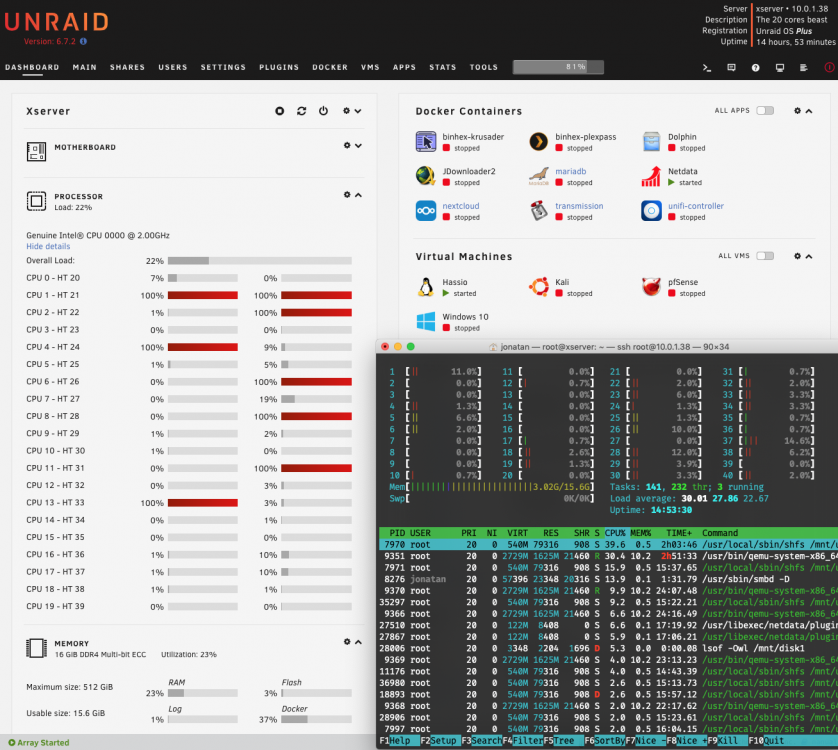Open the Dolphin container icon

coord(651,142)
